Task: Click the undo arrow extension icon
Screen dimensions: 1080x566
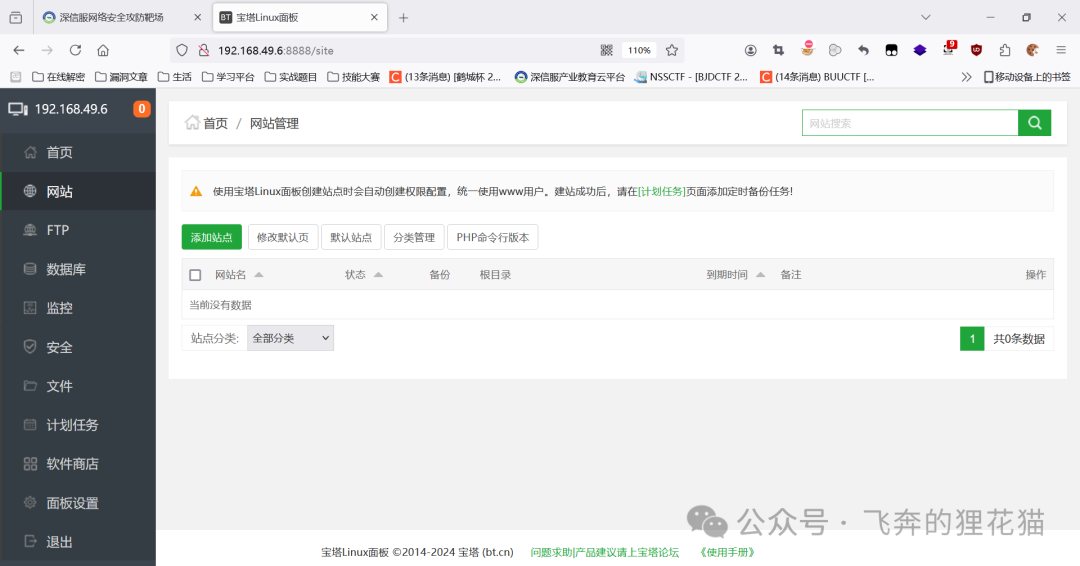Action: point(863,50)
